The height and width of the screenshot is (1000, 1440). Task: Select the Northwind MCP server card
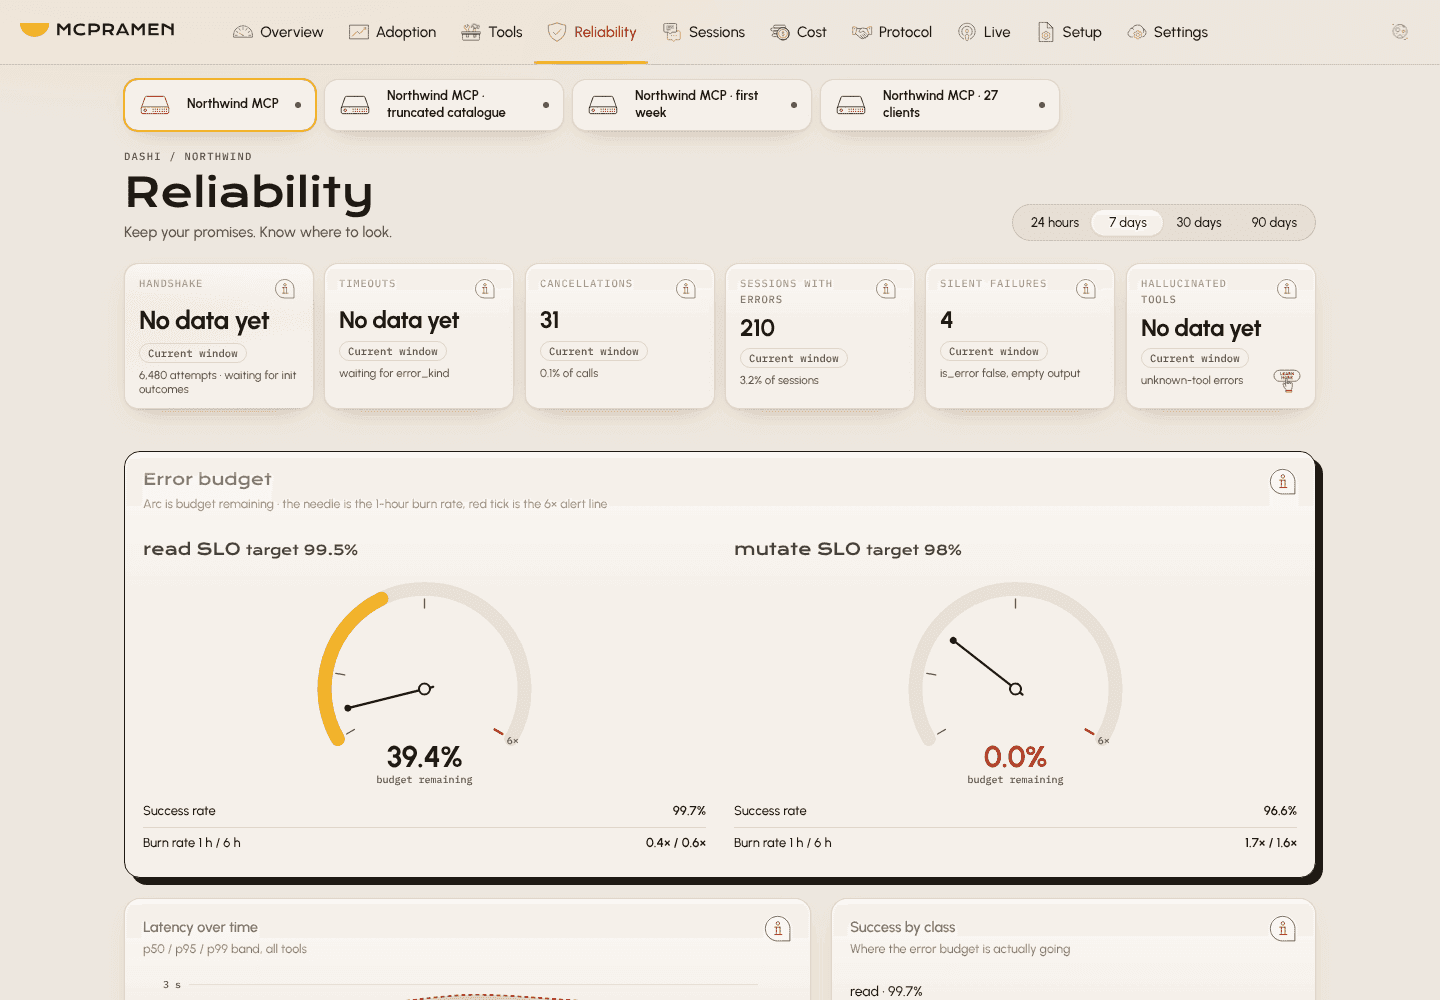pyautogui.click(x=220, y=105)
